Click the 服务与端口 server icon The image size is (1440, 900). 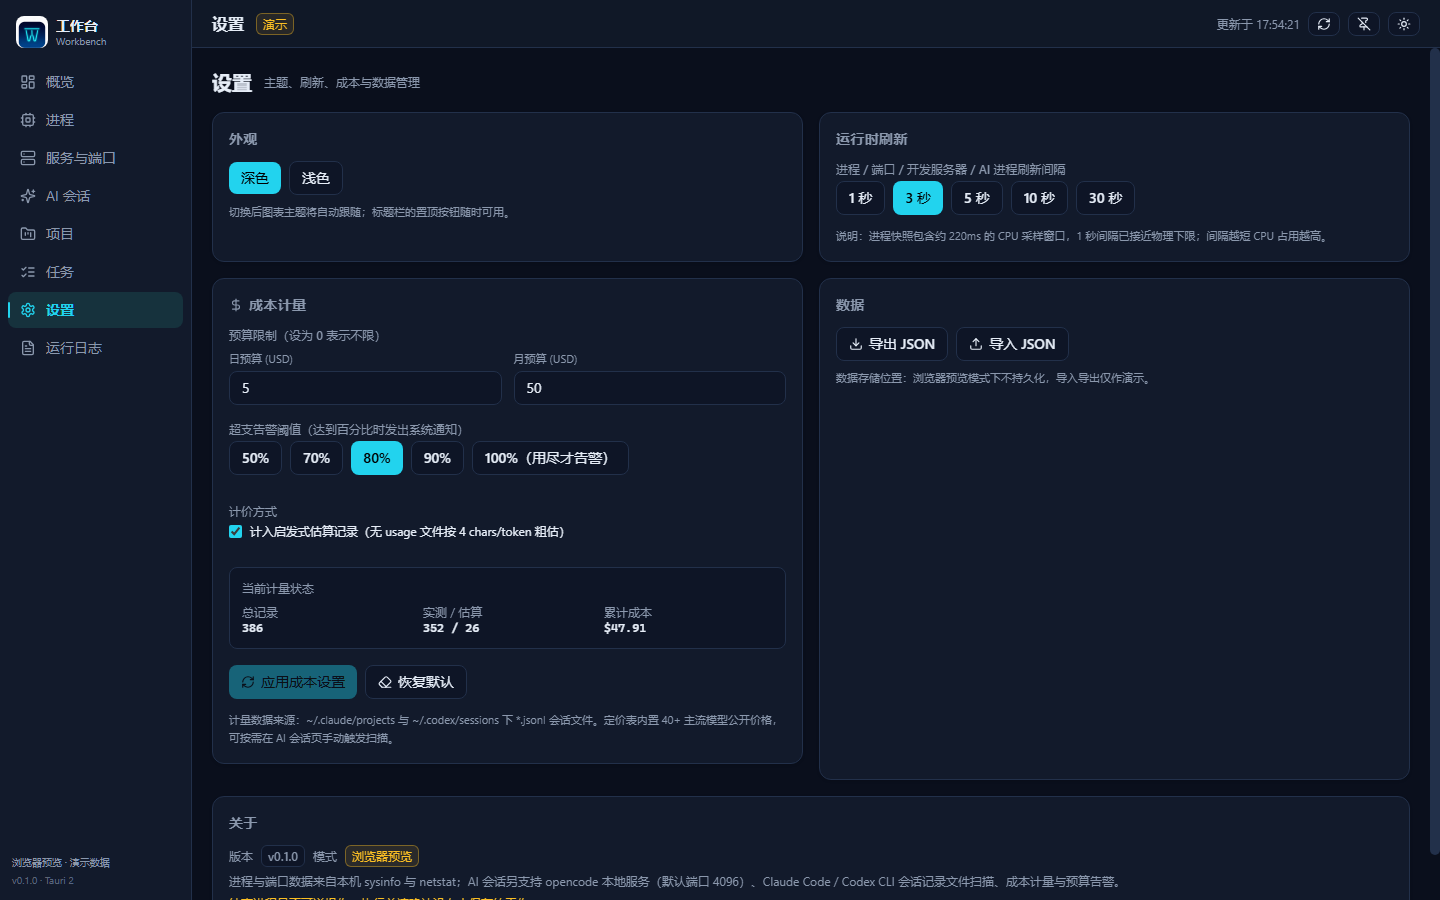tap(28, 158)
